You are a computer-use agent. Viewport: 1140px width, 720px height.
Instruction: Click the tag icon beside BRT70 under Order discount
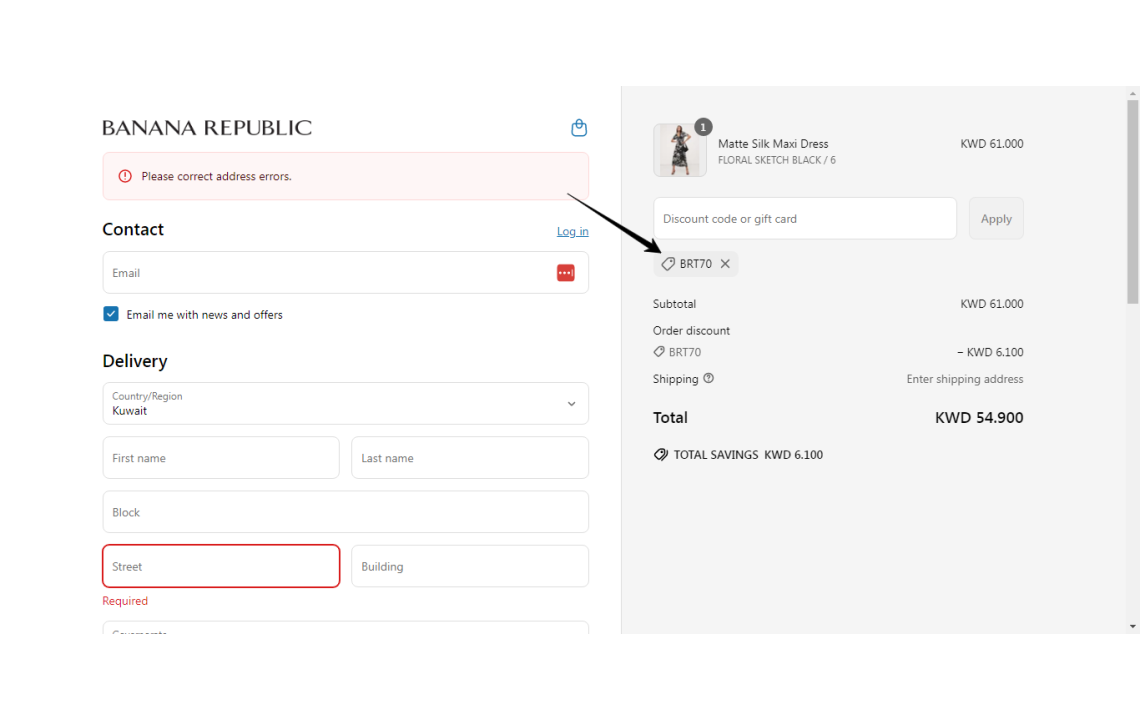point(659,352)
